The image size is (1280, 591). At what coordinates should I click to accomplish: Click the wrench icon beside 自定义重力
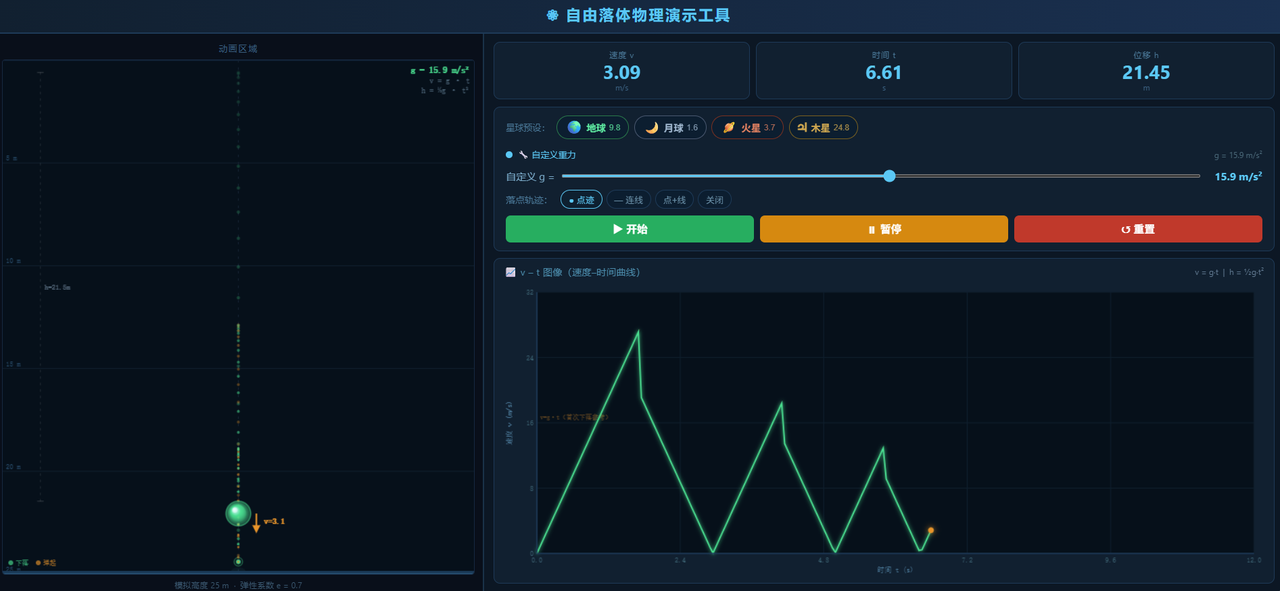(x=523, y=155)
